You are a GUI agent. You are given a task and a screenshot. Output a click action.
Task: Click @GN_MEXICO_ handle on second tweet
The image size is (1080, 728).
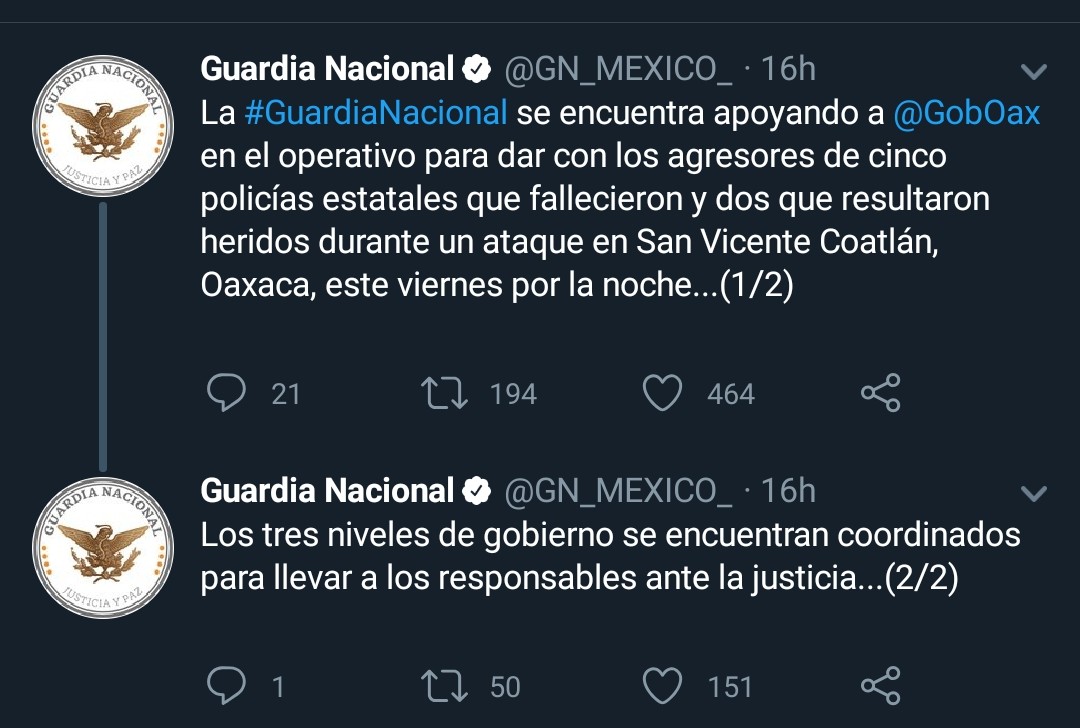point(619,492)
